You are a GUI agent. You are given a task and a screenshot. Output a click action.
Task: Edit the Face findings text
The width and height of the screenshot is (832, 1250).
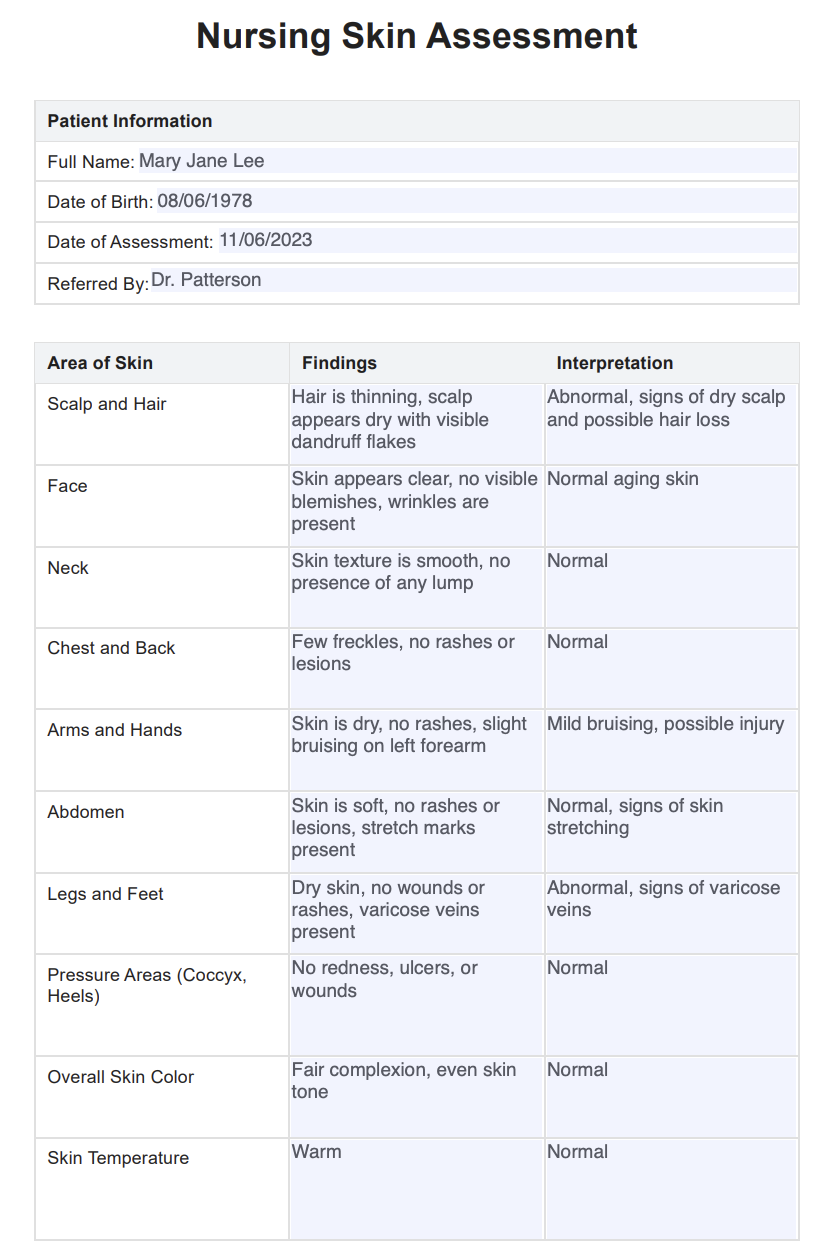[416, 506]
